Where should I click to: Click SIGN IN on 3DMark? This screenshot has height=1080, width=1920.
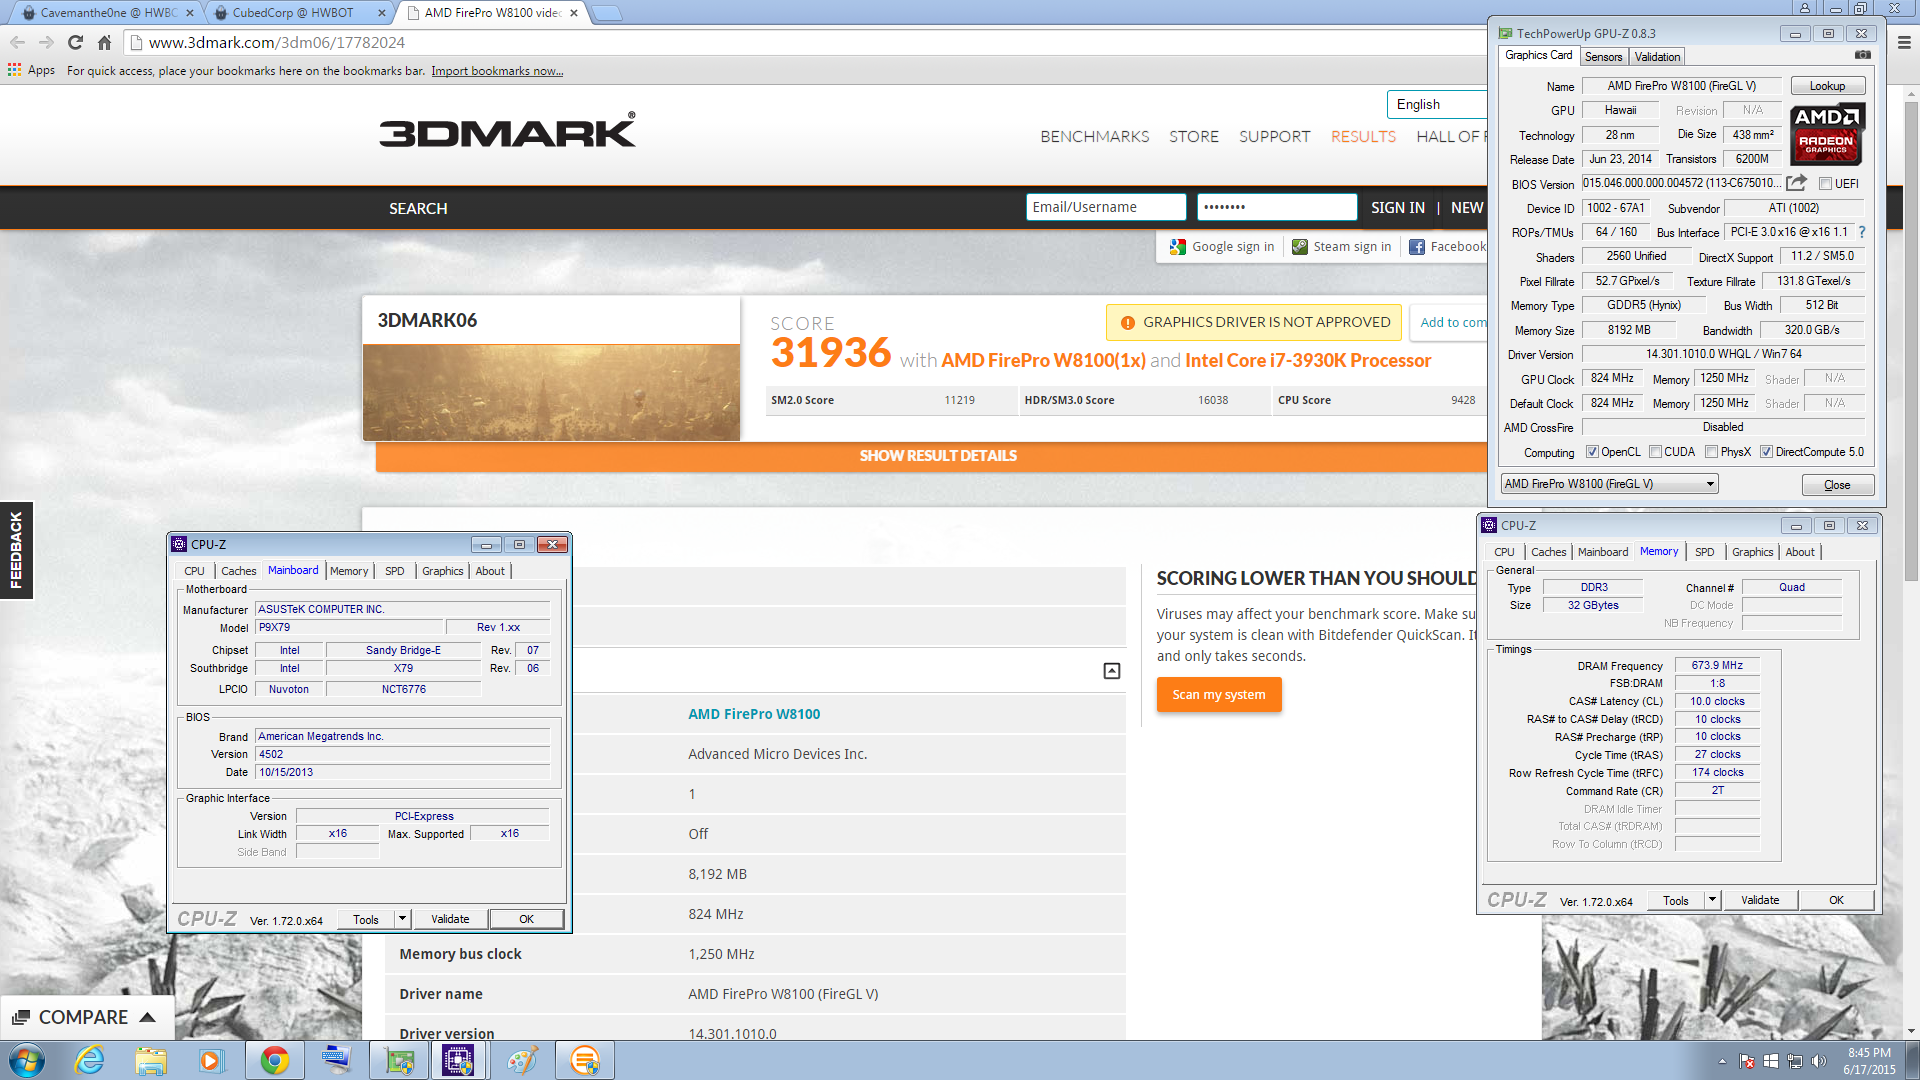pos(1397,207)
